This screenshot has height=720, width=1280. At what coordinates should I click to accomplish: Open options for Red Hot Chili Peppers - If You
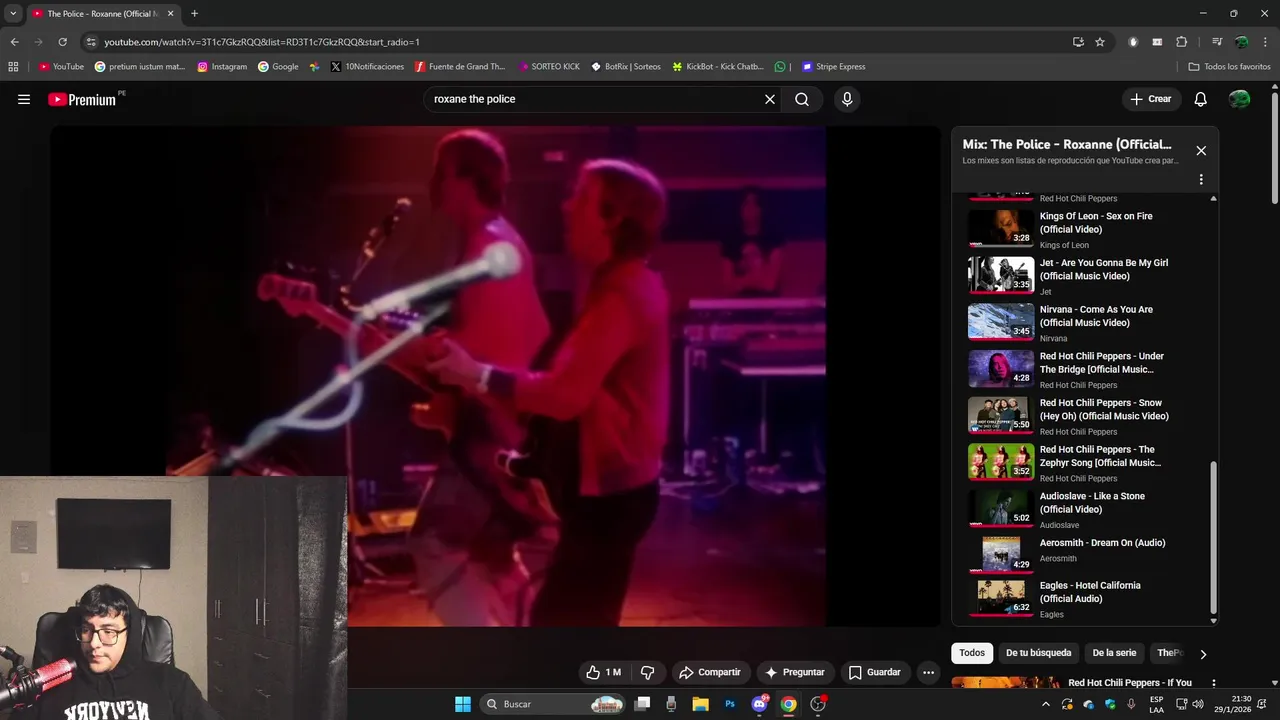click(1214, 684)
